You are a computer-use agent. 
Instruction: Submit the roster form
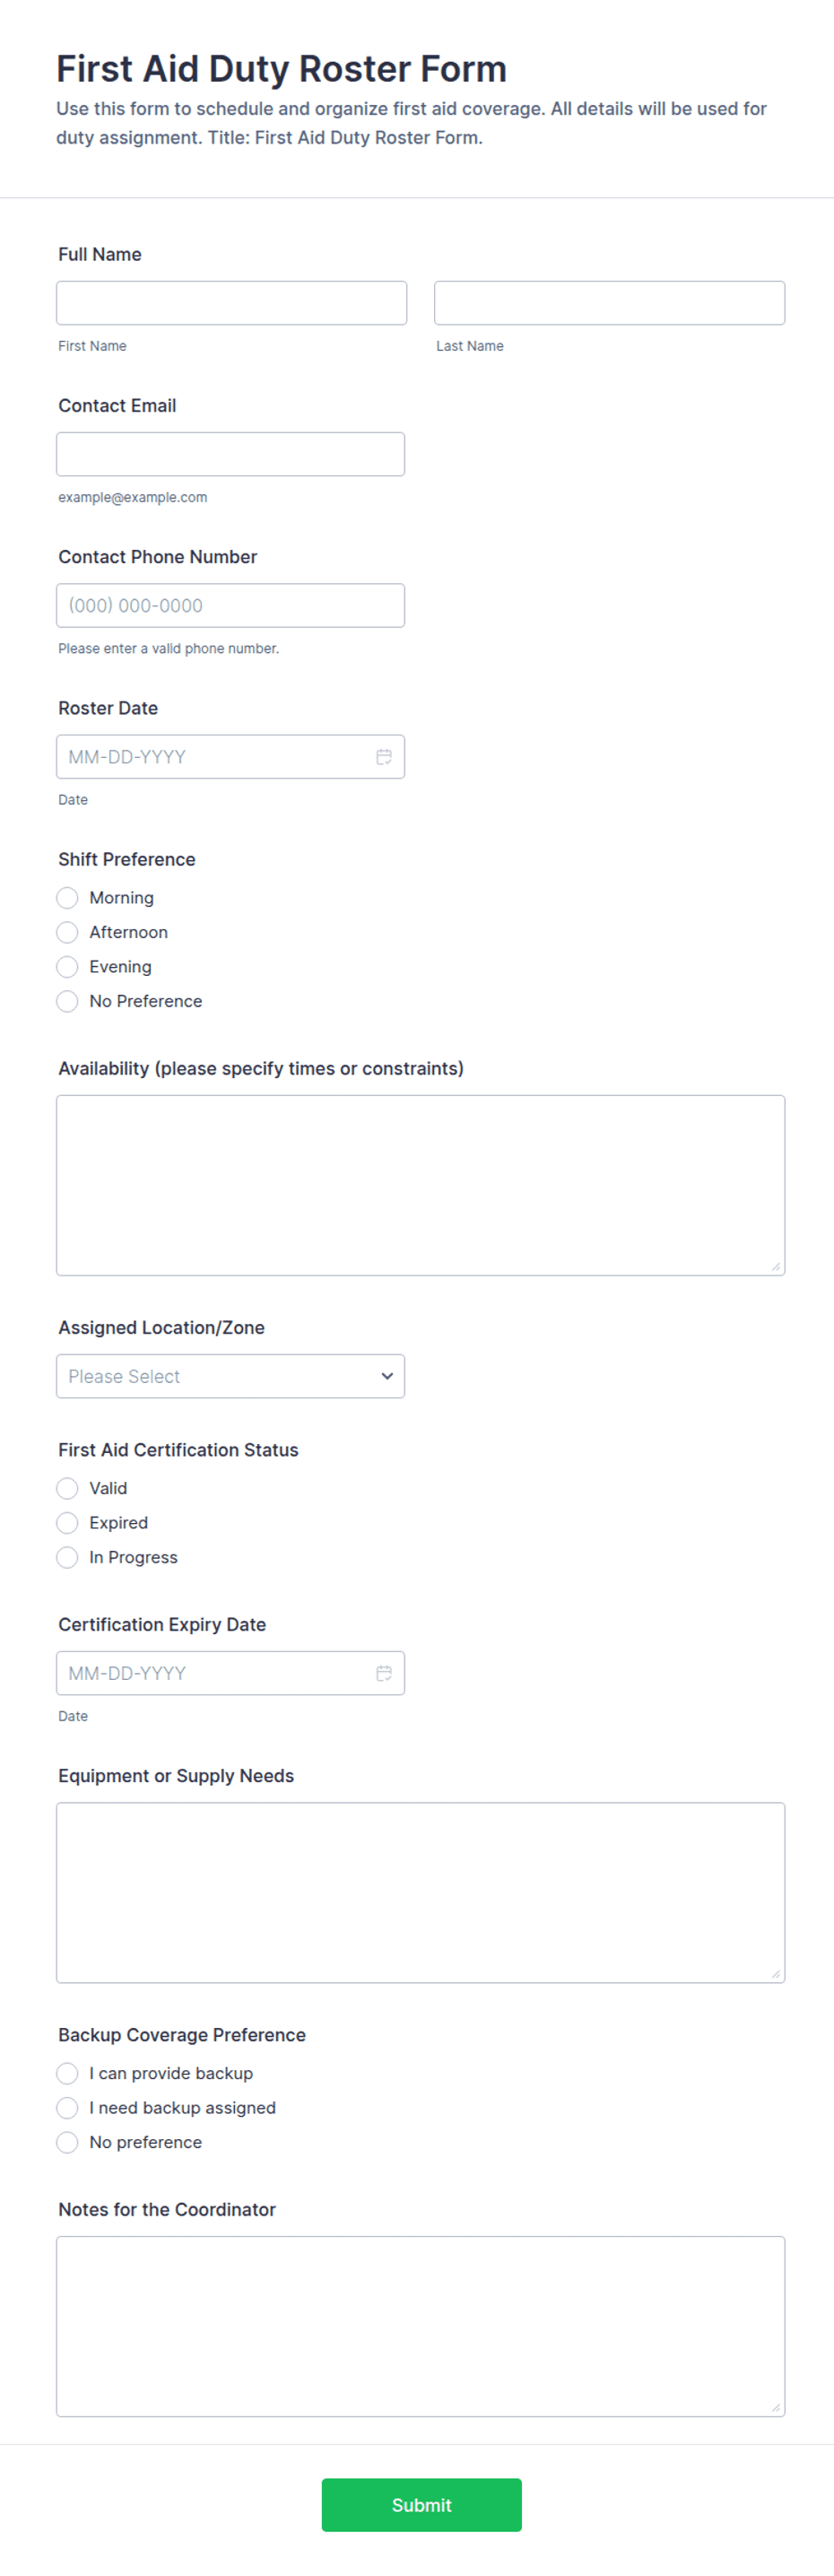421,2505
